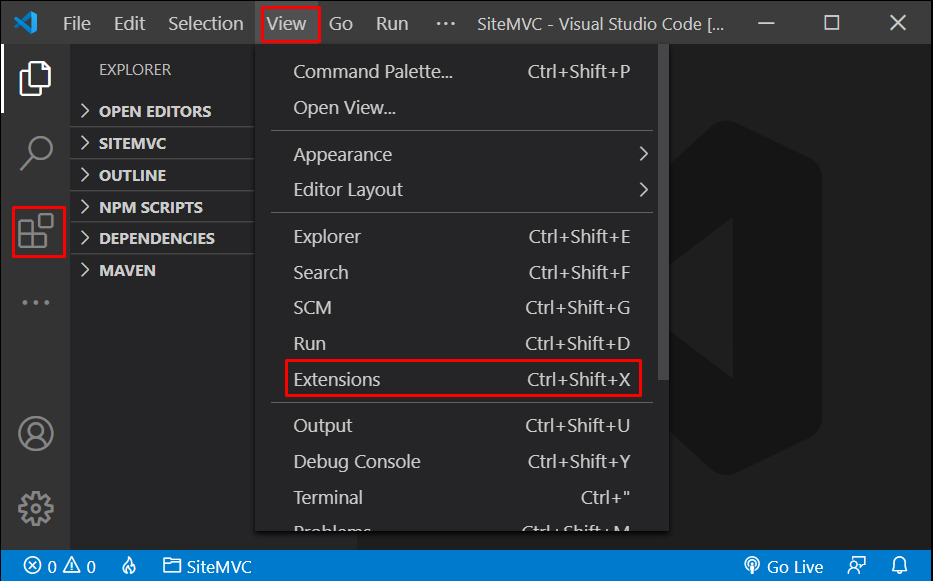Expand the MAVEN section

[x=127, y=270]
